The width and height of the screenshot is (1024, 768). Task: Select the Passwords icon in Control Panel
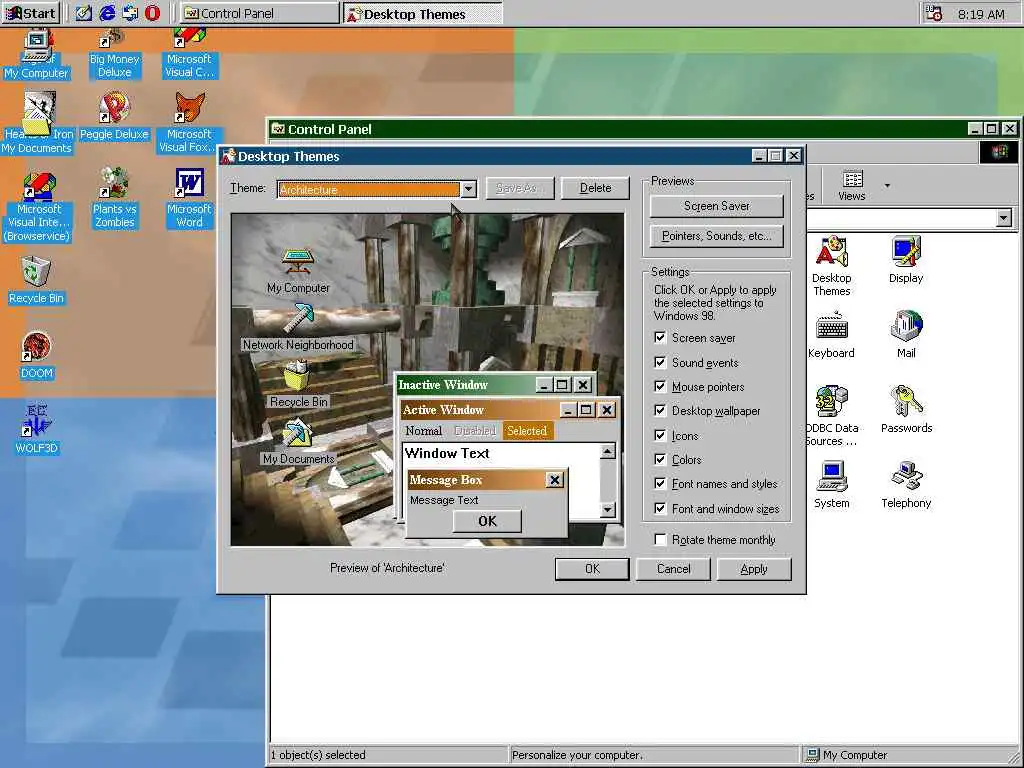point(906,410)
